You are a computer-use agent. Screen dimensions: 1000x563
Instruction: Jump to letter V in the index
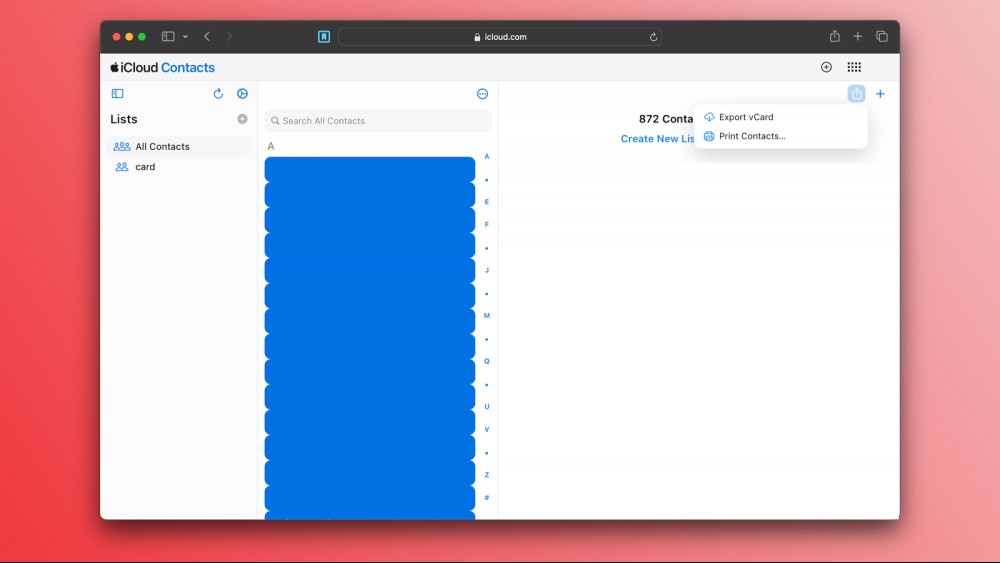coord(487,429)
